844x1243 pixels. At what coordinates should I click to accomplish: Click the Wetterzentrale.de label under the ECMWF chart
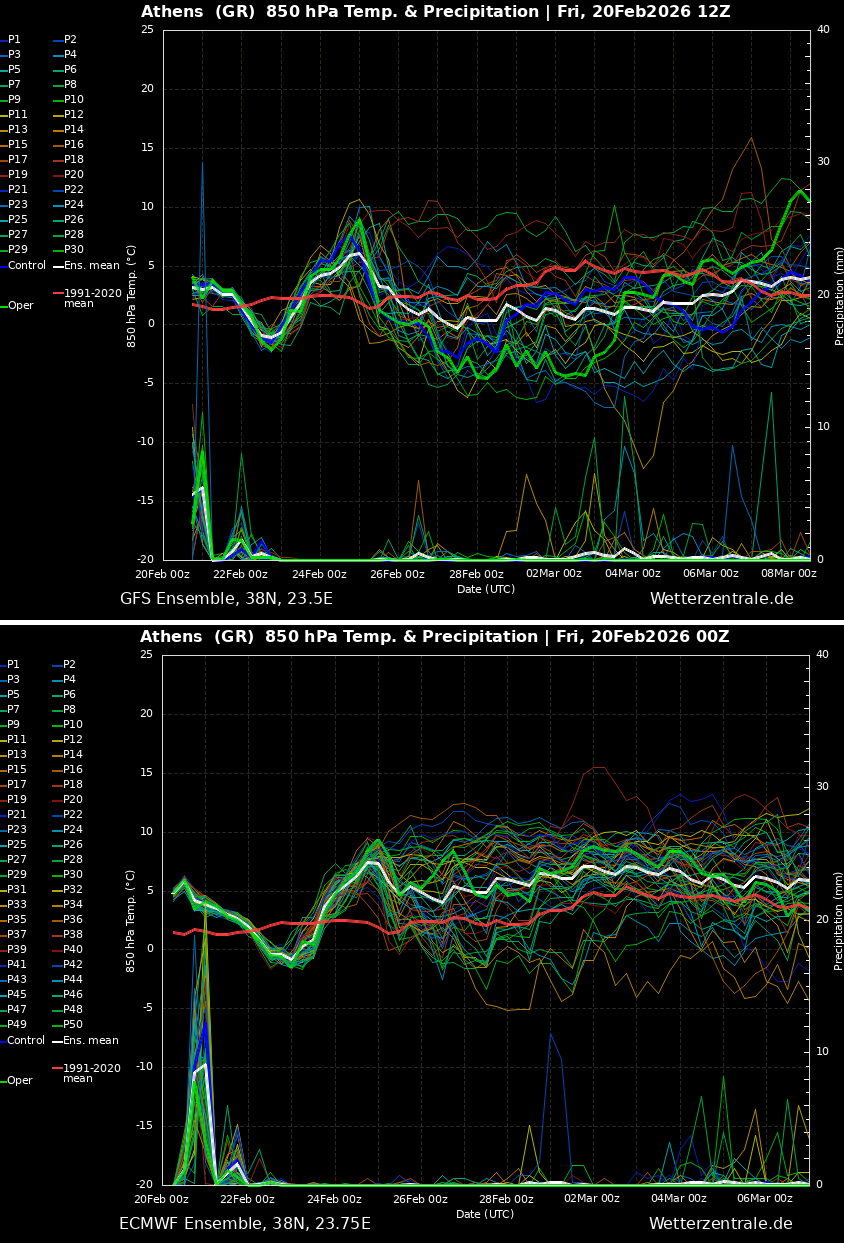pyautogui.click(x=720, y=1224)
